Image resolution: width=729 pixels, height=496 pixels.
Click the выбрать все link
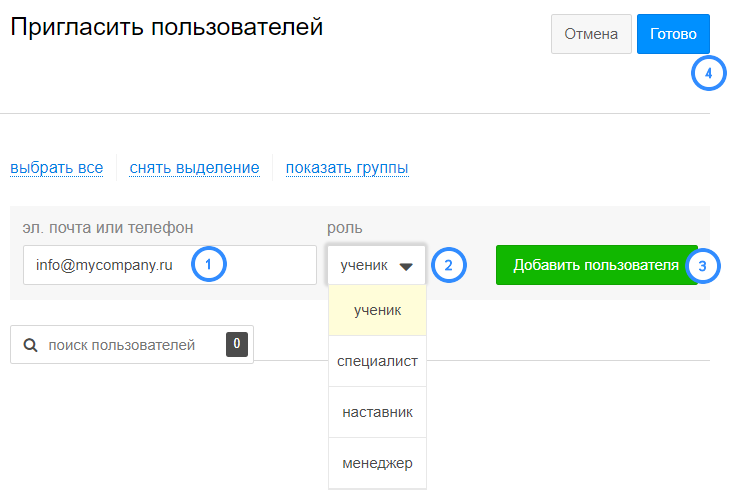tap(57, 168)
